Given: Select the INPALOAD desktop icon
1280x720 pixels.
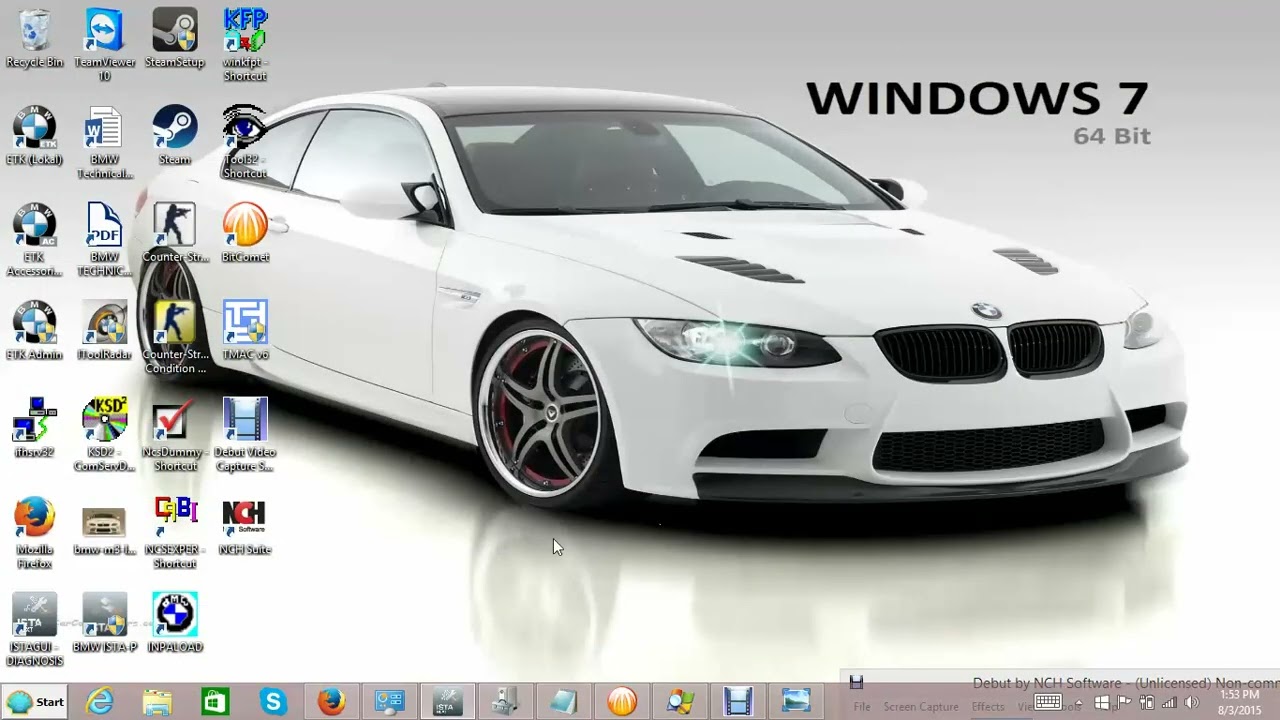Looking at the screenshot, I should 175,623.
